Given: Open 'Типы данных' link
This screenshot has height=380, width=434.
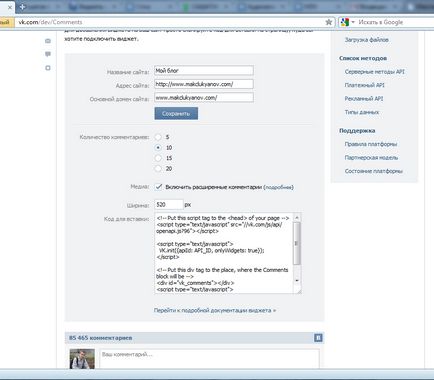Looking at the screenshot, I should click(362, 112).
